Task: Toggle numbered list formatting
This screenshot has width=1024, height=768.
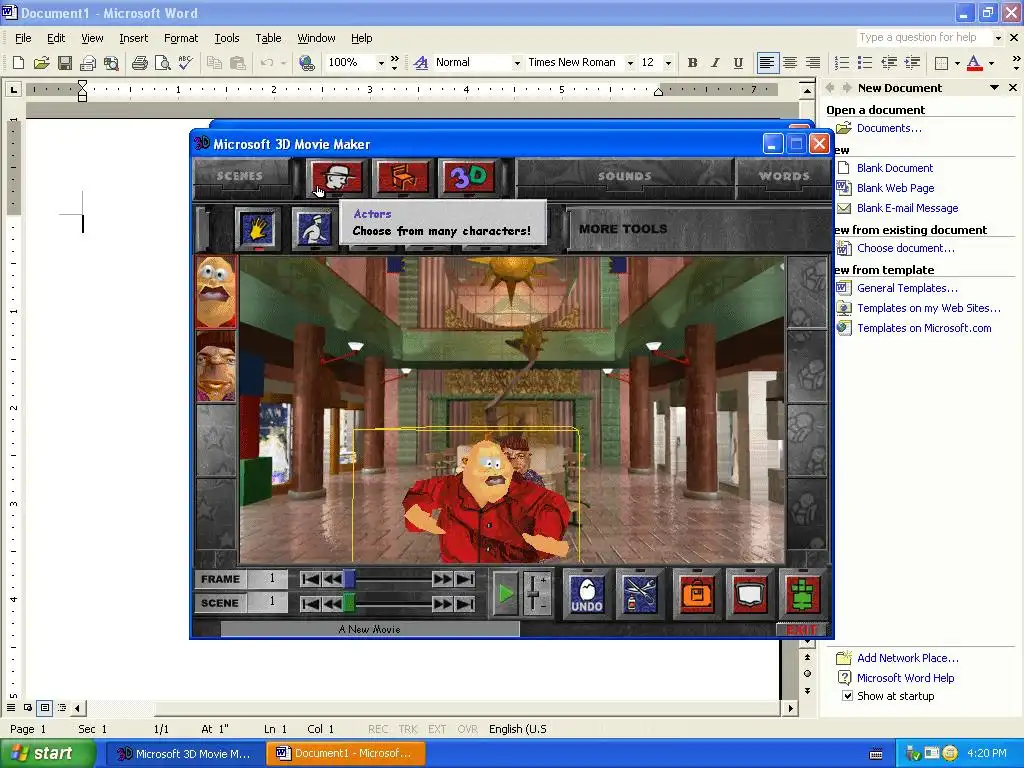Action: pyautogui.click(x=842, y=63)
